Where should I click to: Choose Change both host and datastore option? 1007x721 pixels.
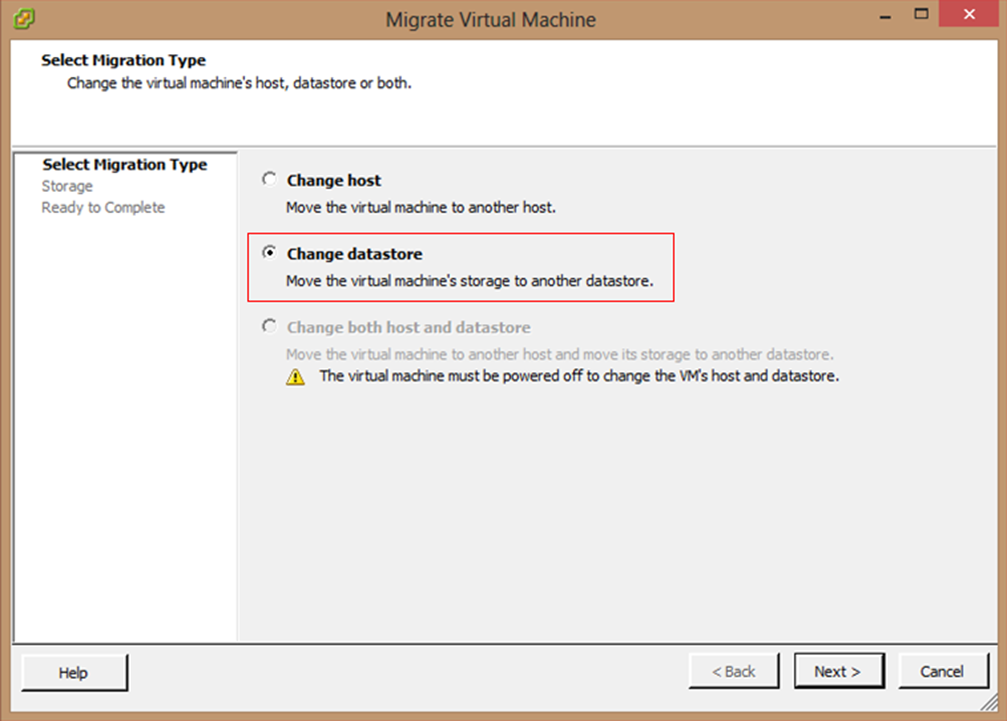tap(269, 327)
